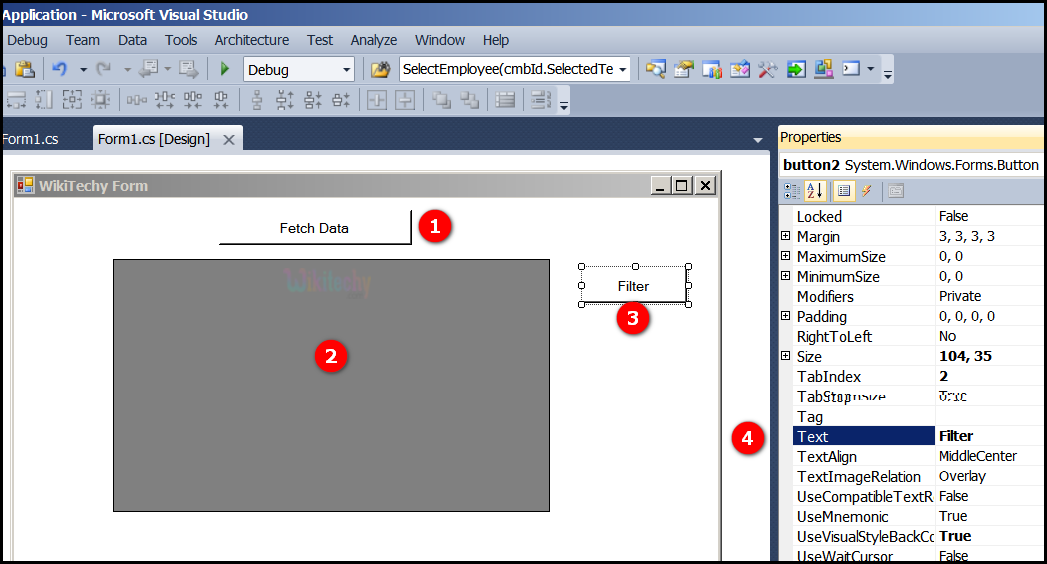Switch Properties to Categorized view icon
1047x564 pixels.
pyautogui.click(x=792, y=191)
